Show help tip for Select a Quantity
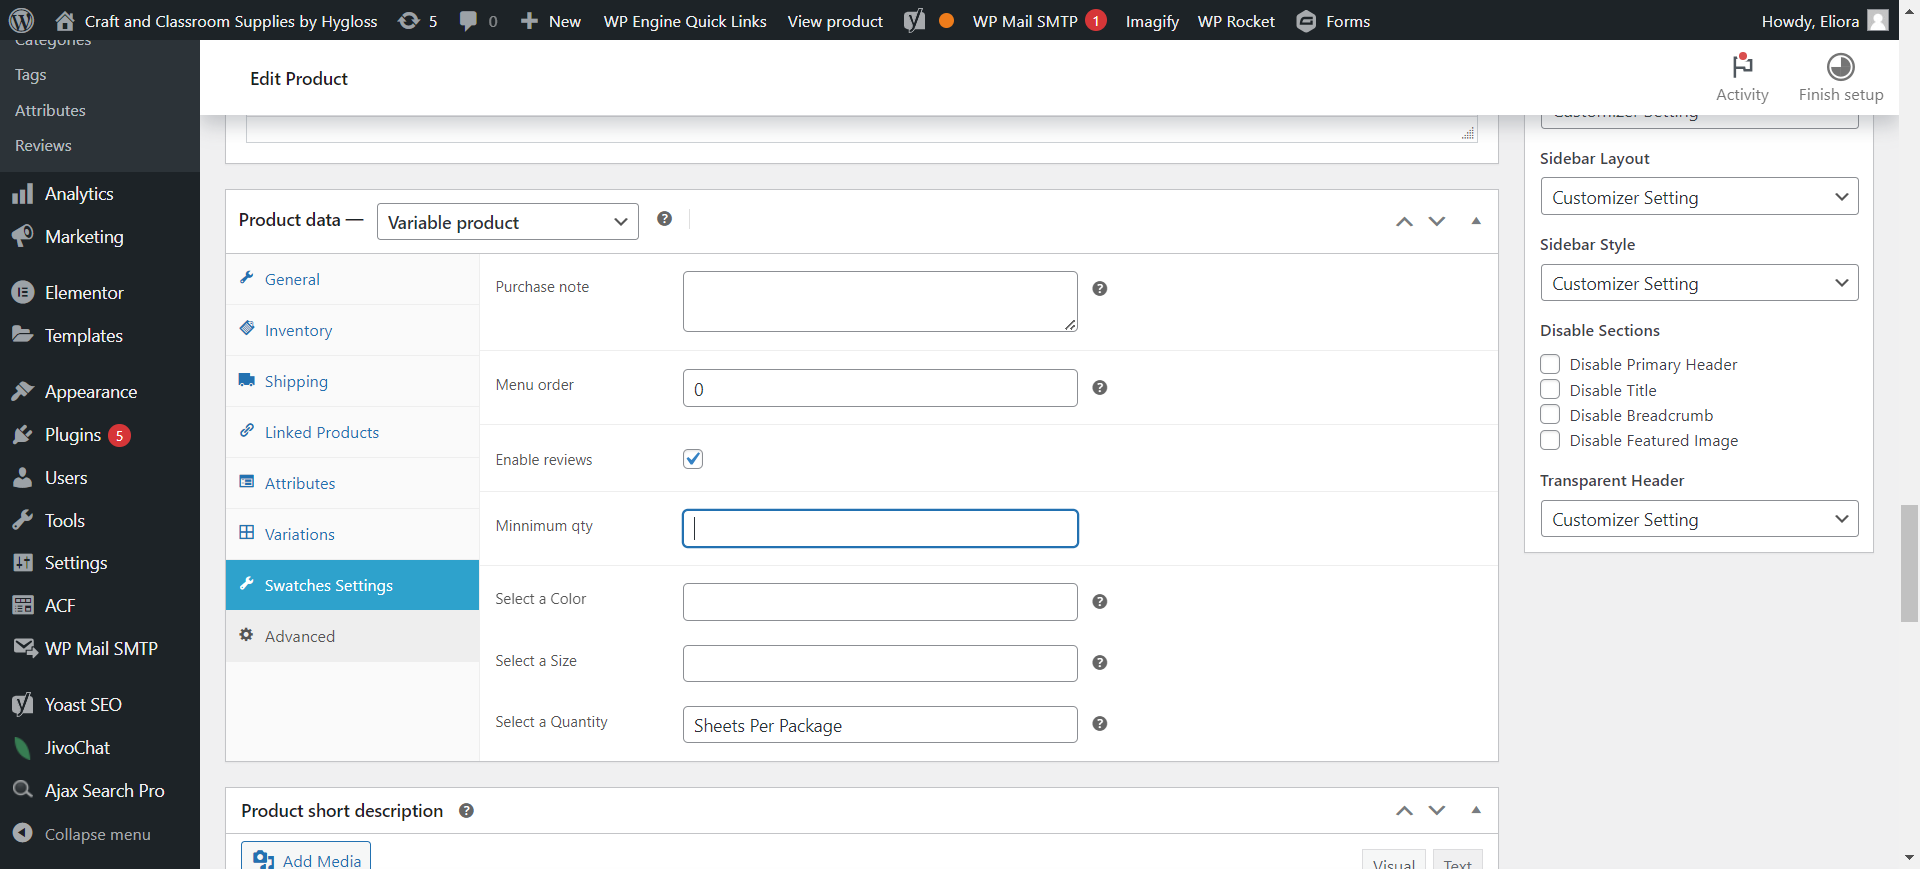Viewport: 1920px width, 869px height. click(x=1099, y=724)
